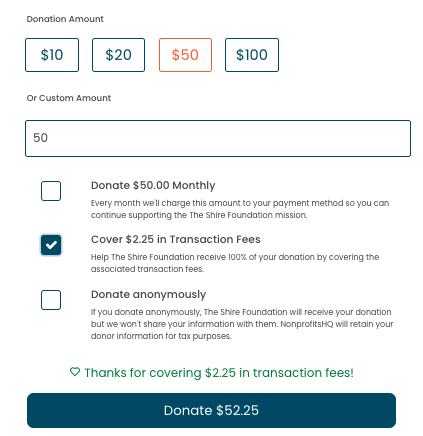
Task: Select the $100 donation amount
Action: [x=252, y=55]
